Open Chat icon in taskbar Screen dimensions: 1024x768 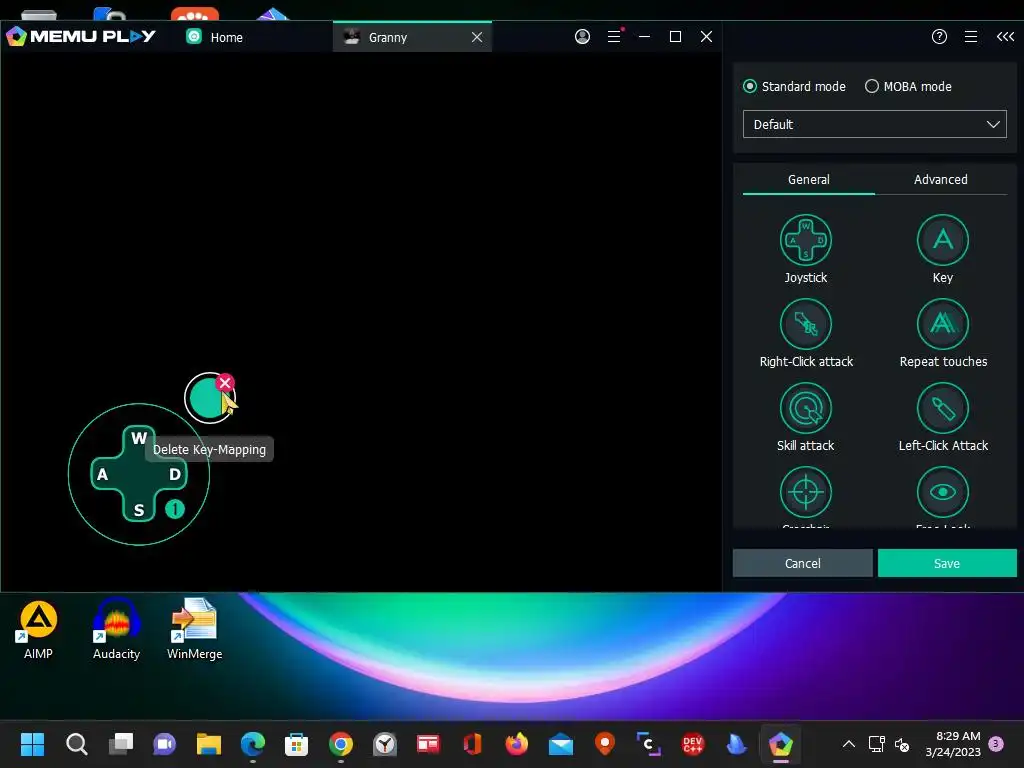point(165,744)
